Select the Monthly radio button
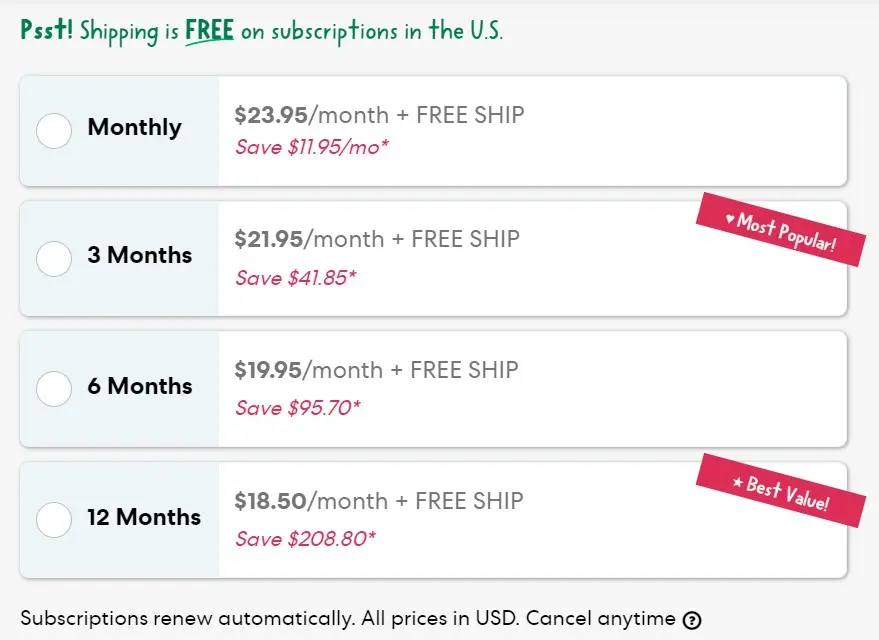Viewport: 879px width, 640px height. (x=54, y=131)
